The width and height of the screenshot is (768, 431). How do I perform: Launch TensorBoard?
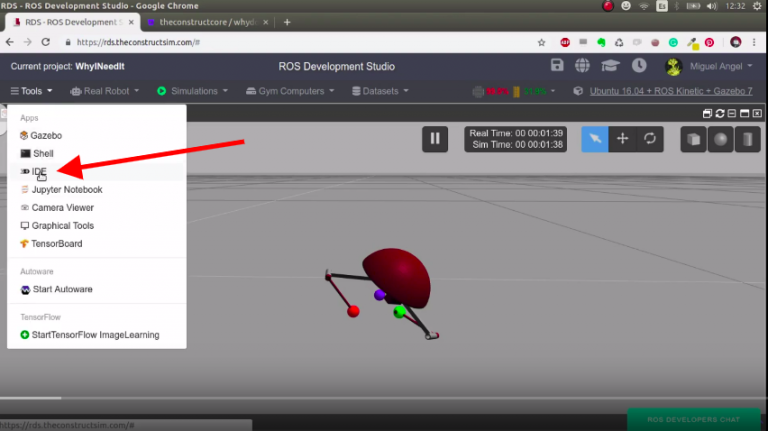click(51, 243)
